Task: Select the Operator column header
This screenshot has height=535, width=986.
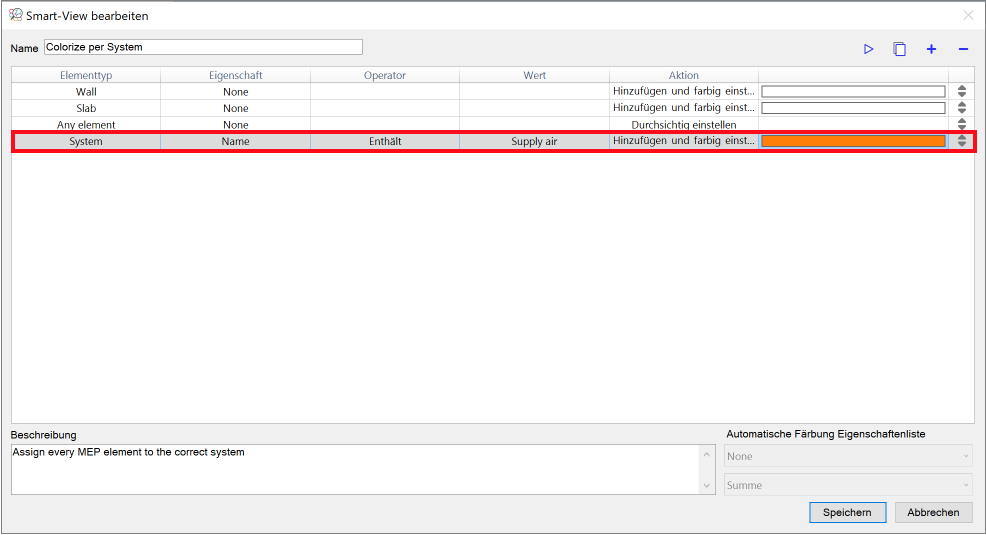Action: (x=385, y=75)
